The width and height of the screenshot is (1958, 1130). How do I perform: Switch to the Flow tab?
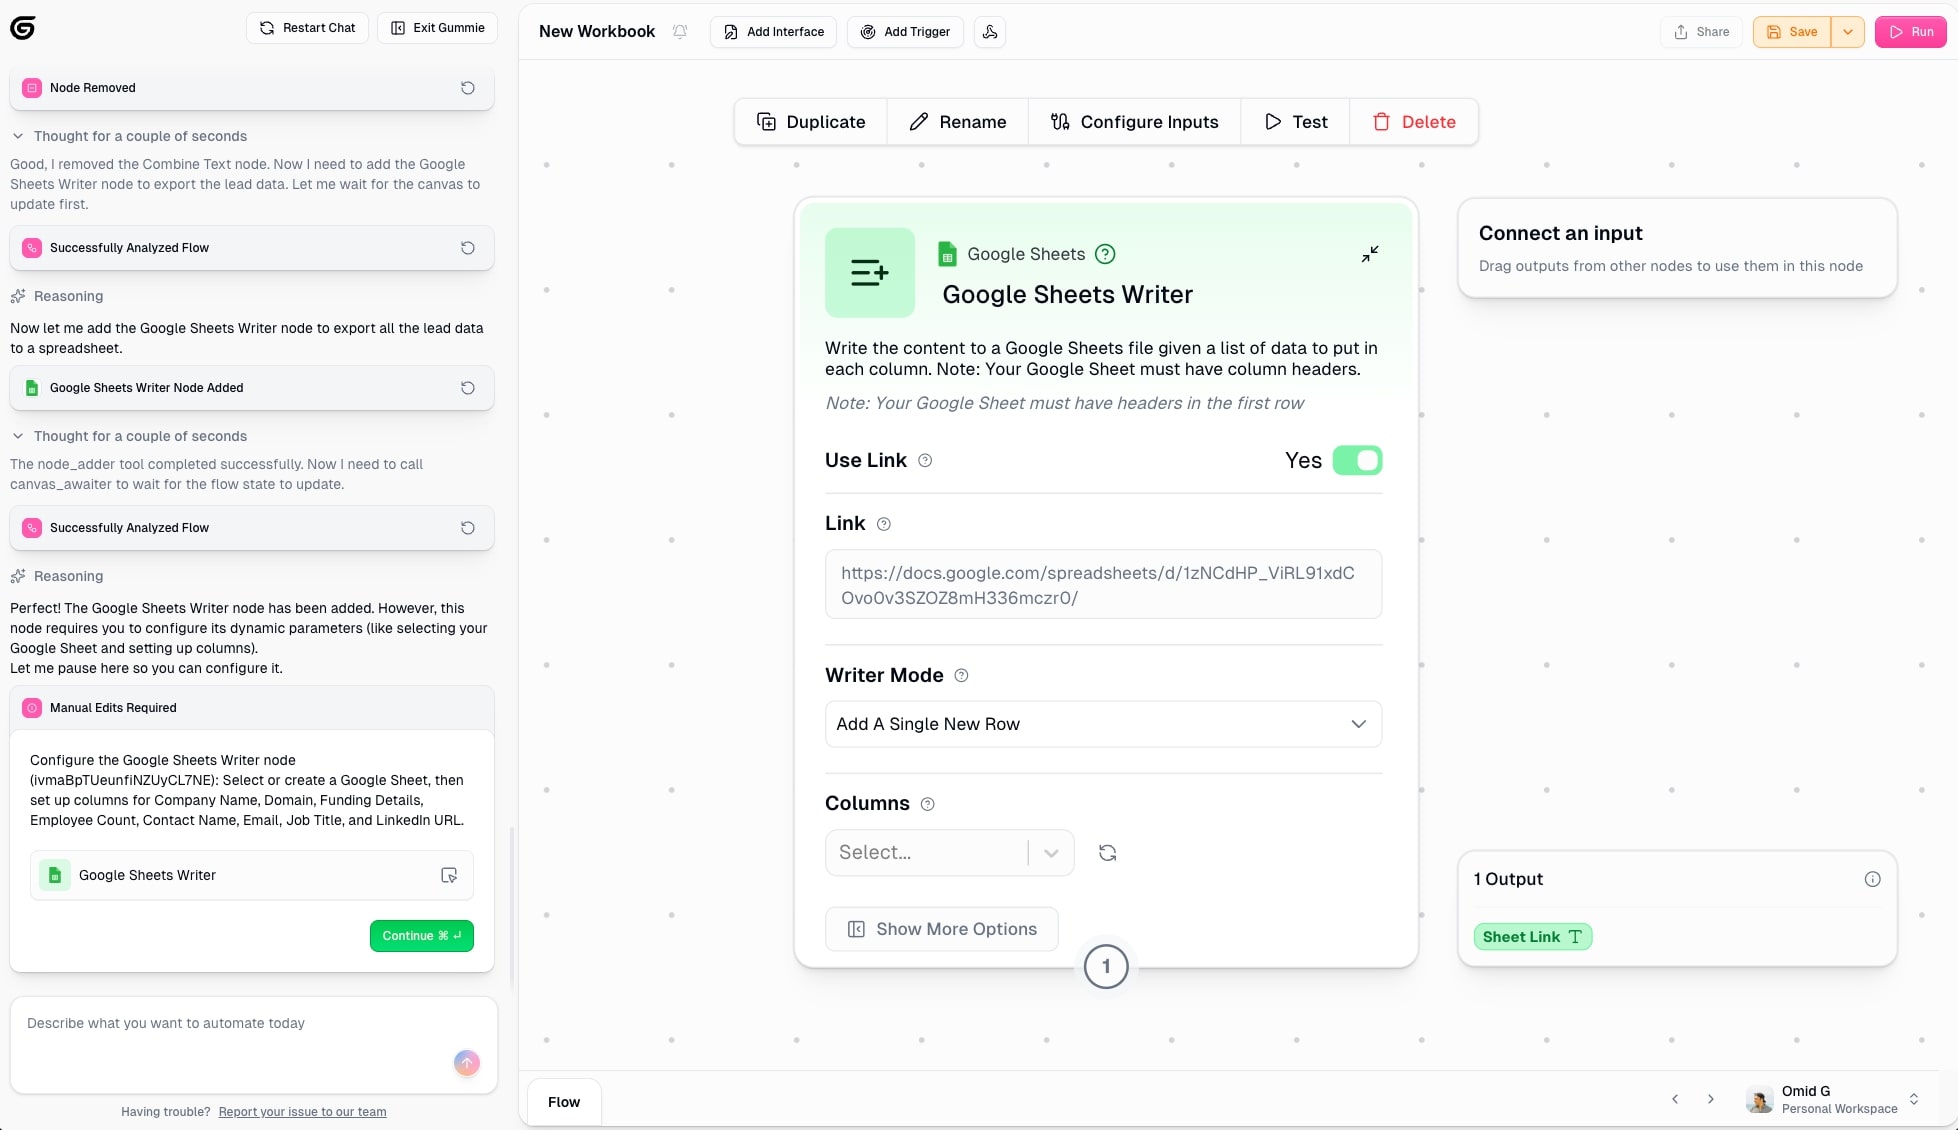point(563,1101)
